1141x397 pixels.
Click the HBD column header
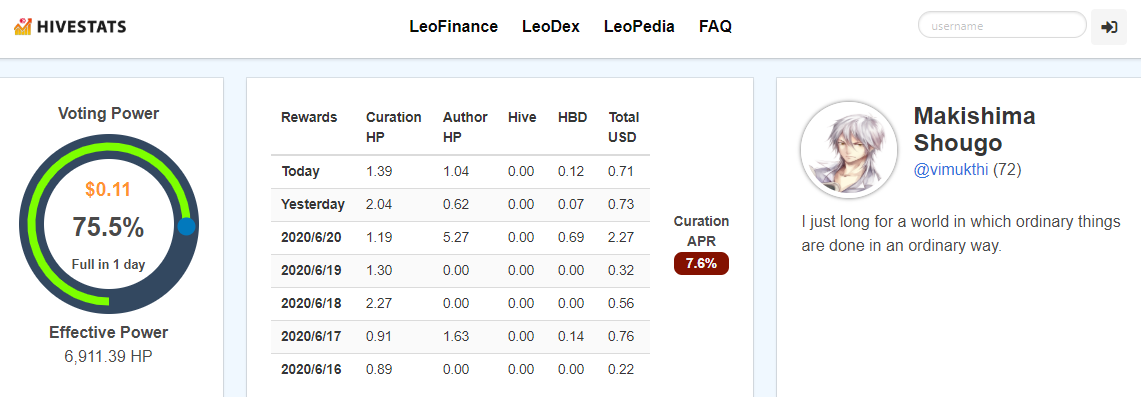point(573,117)
